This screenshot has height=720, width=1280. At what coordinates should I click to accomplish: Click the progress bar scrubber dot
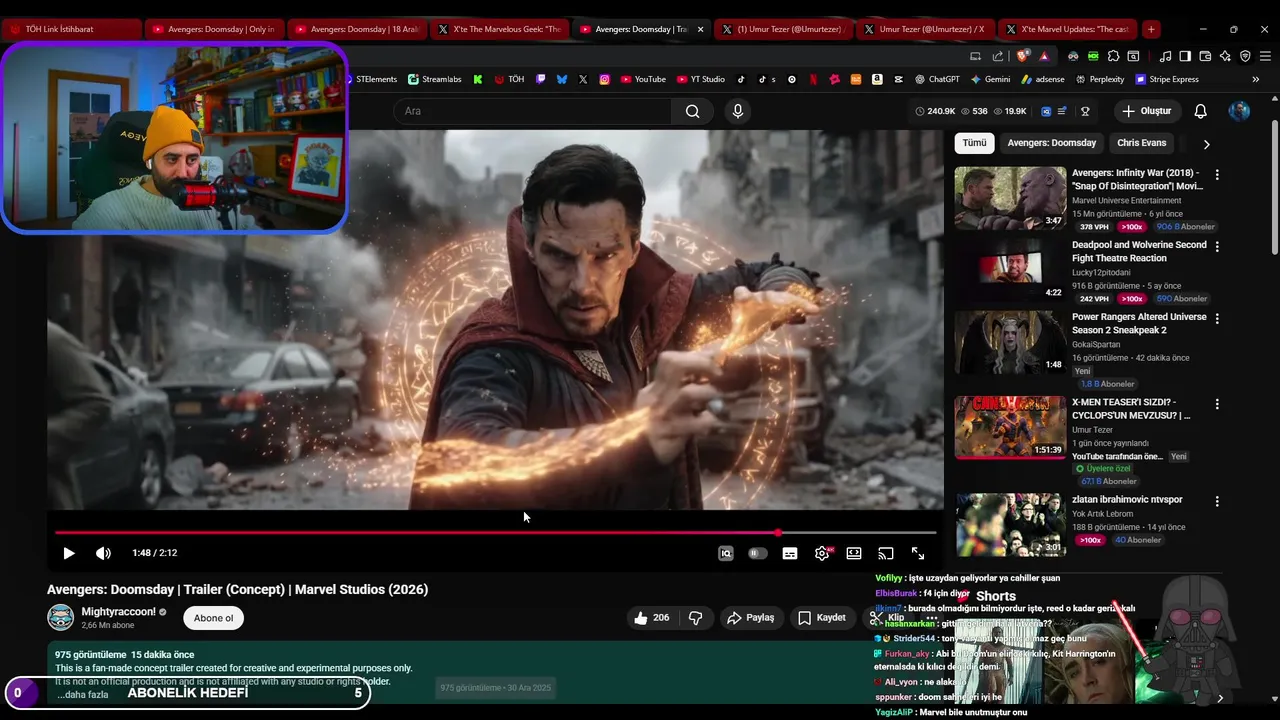point(778,533)
